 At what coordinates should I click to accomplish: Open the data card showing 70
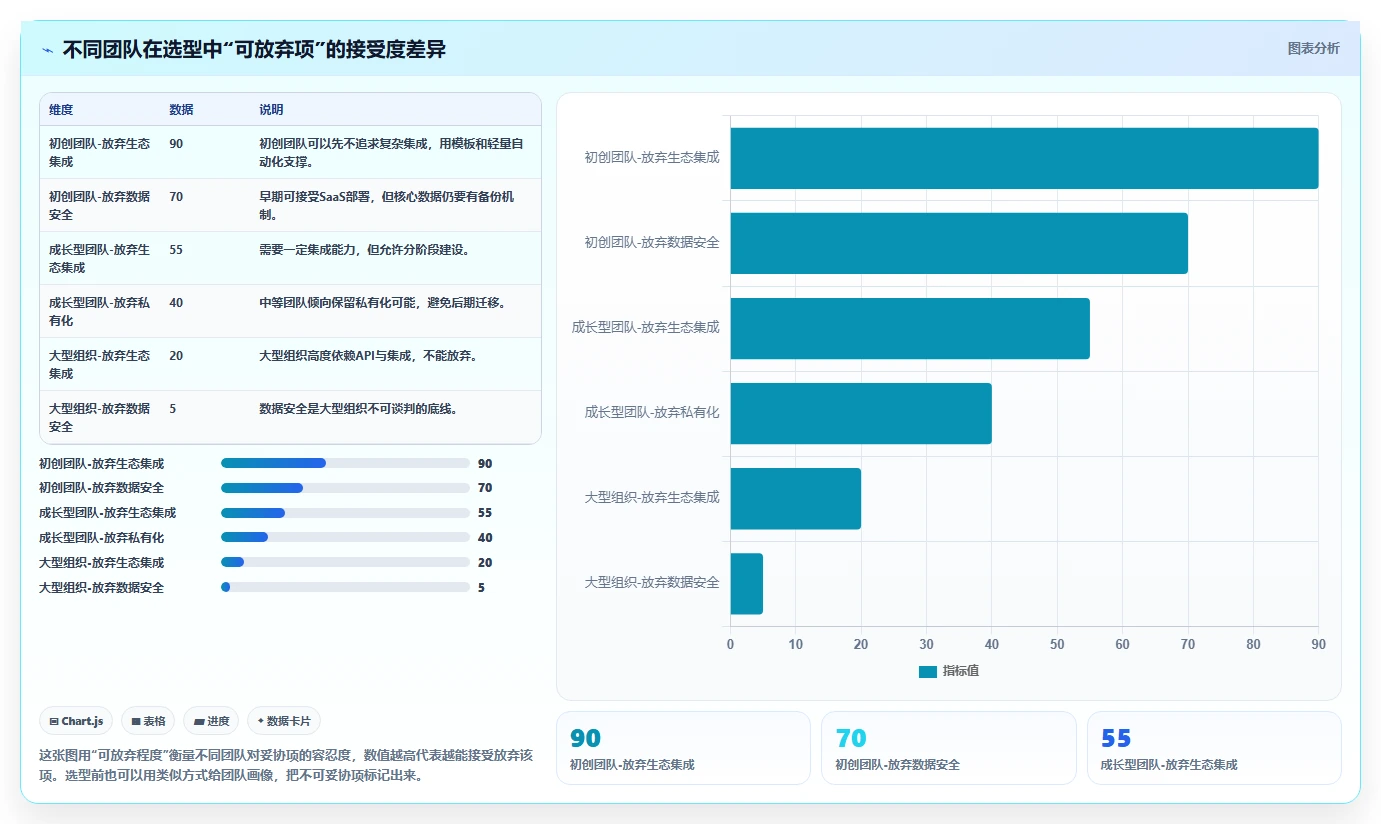point(949,748)
